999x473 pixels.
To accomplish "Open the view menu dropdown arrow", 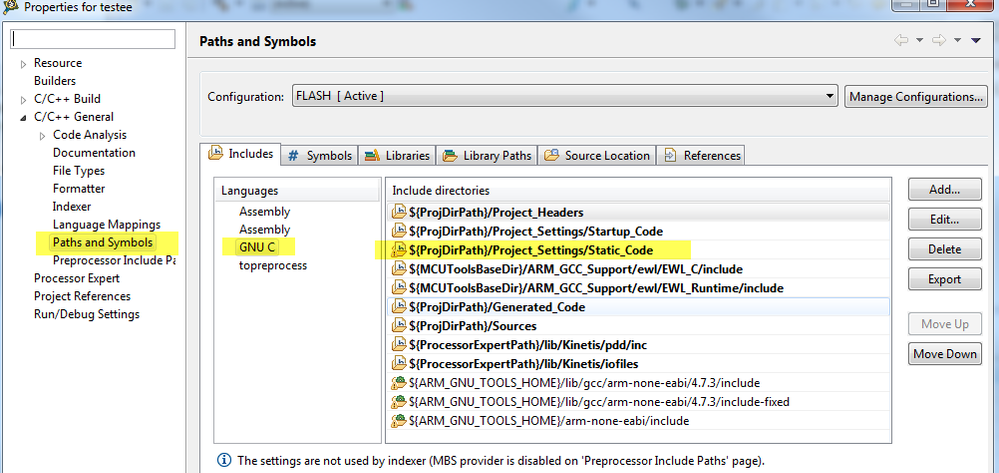I will [975, 41].
